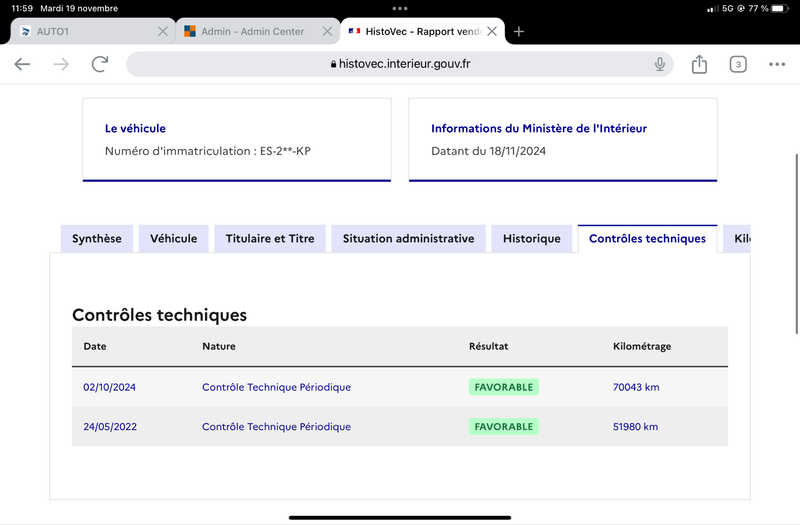Show the open tabs counter

click(738, 64)
